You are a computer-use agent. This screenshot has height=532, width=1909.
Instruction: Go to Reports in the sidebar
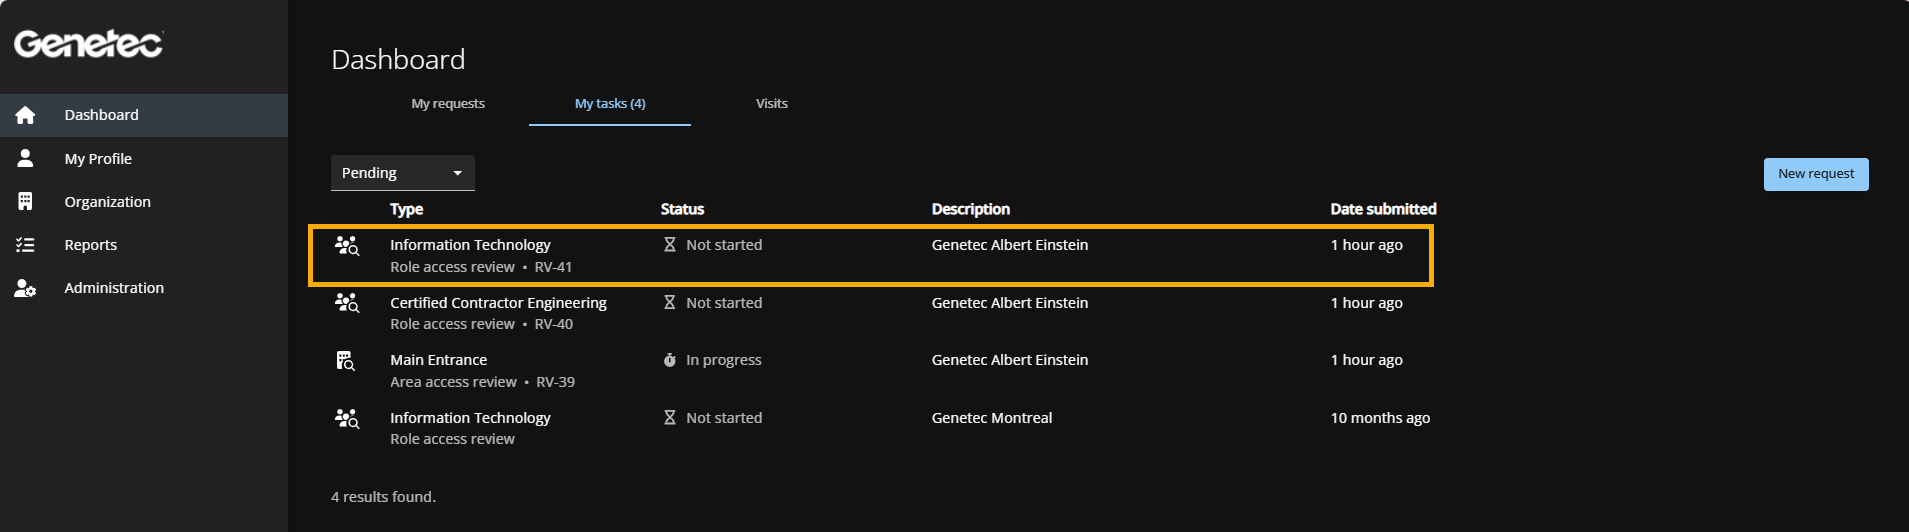(91, 245)
